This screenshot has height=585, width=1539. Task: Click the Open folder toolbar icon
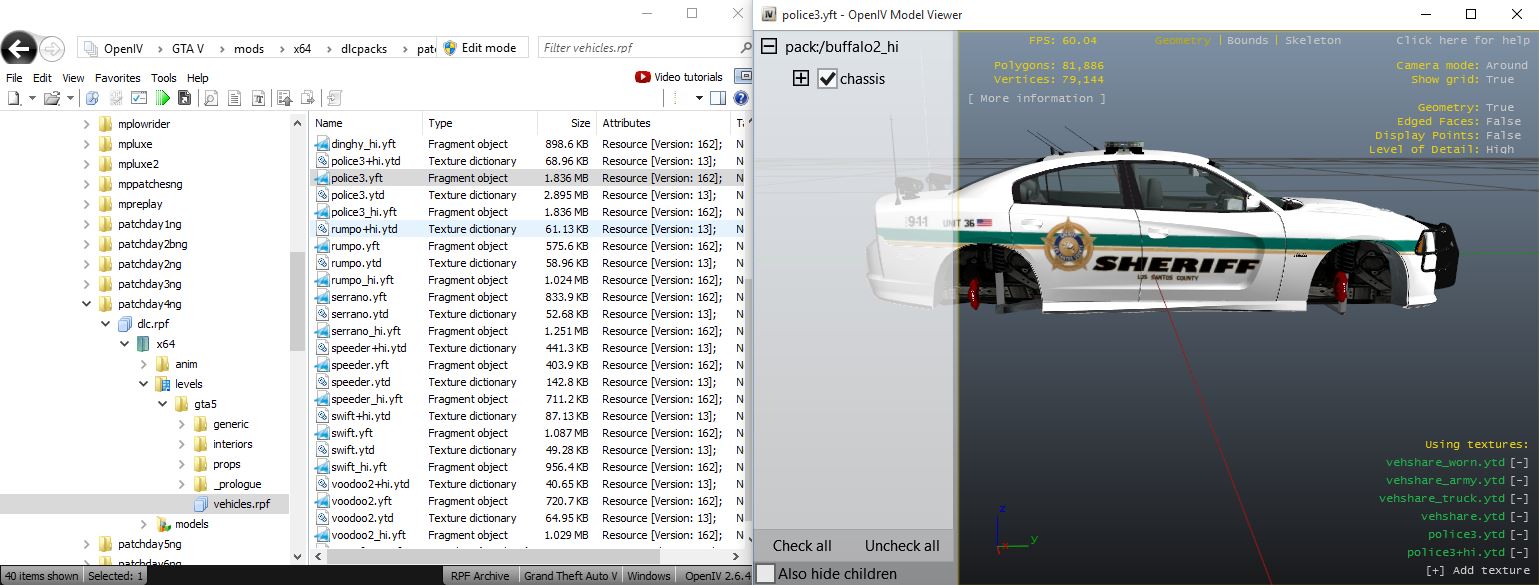52,98
